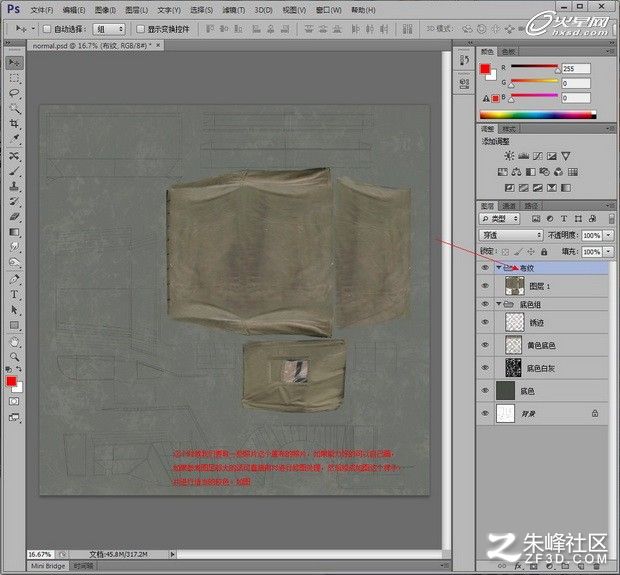Close the normal.psd document tab
The height and width of the screenshot is (575, 620).
click(158, 45)
